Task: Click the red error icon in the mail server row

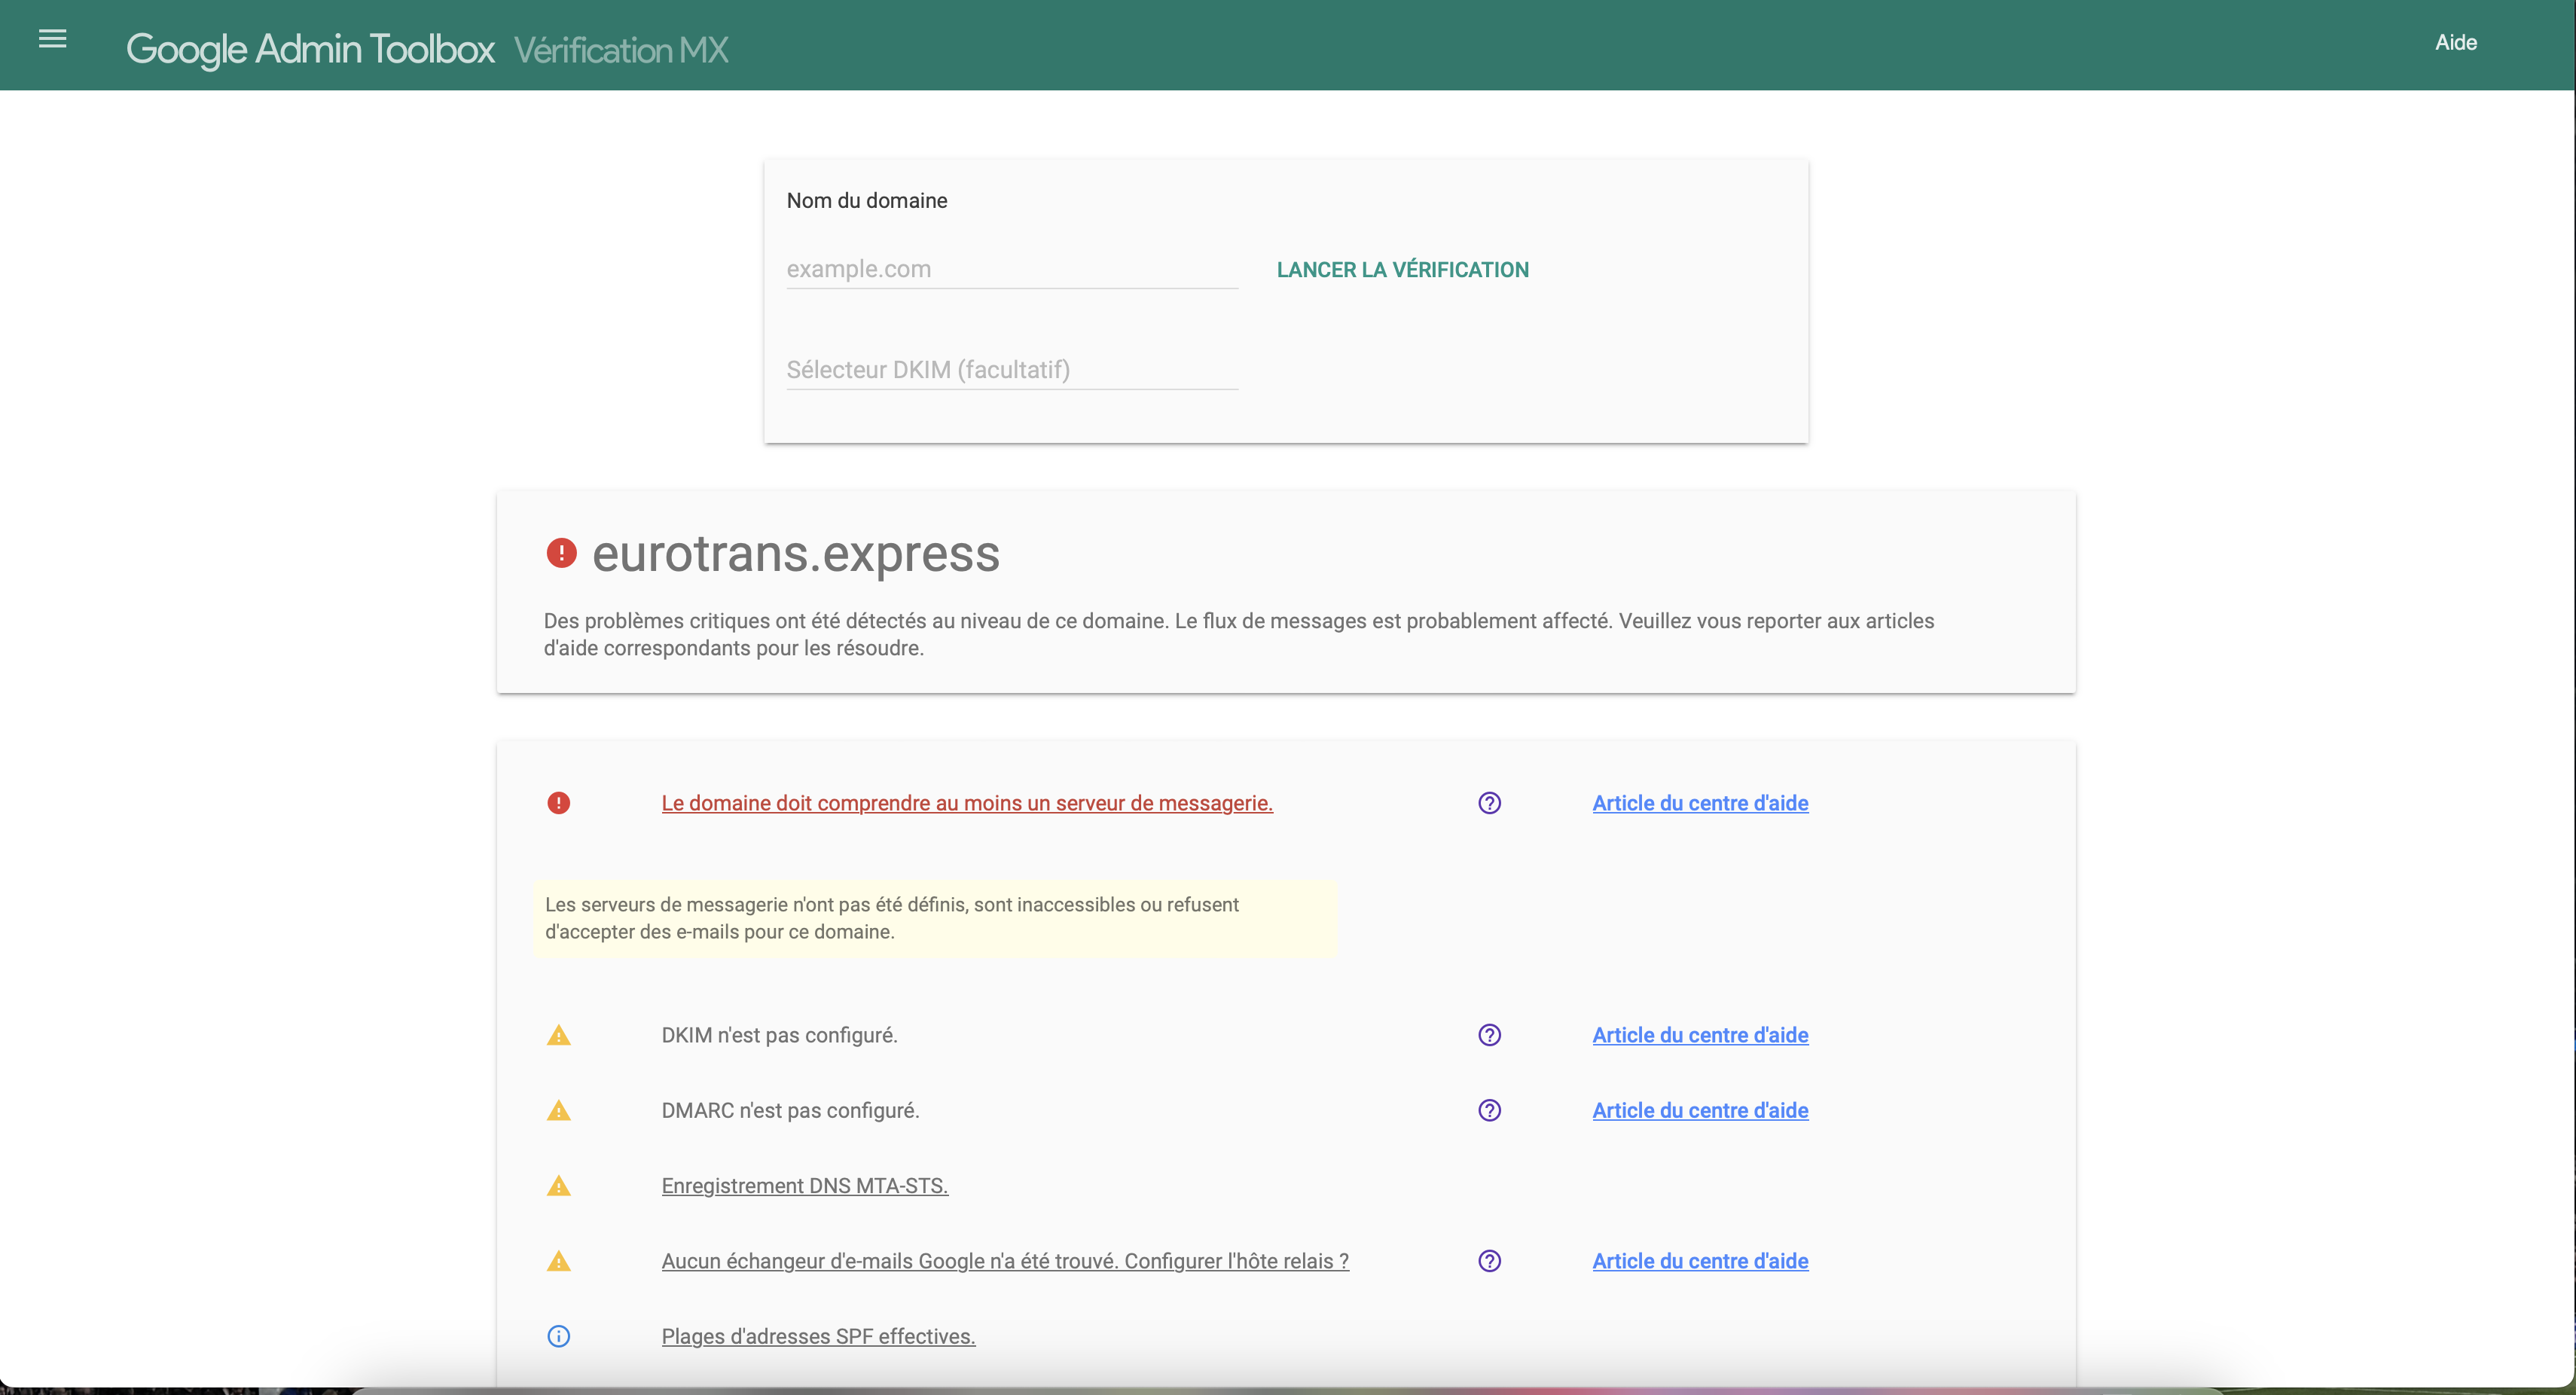Action: pos(558,803)
